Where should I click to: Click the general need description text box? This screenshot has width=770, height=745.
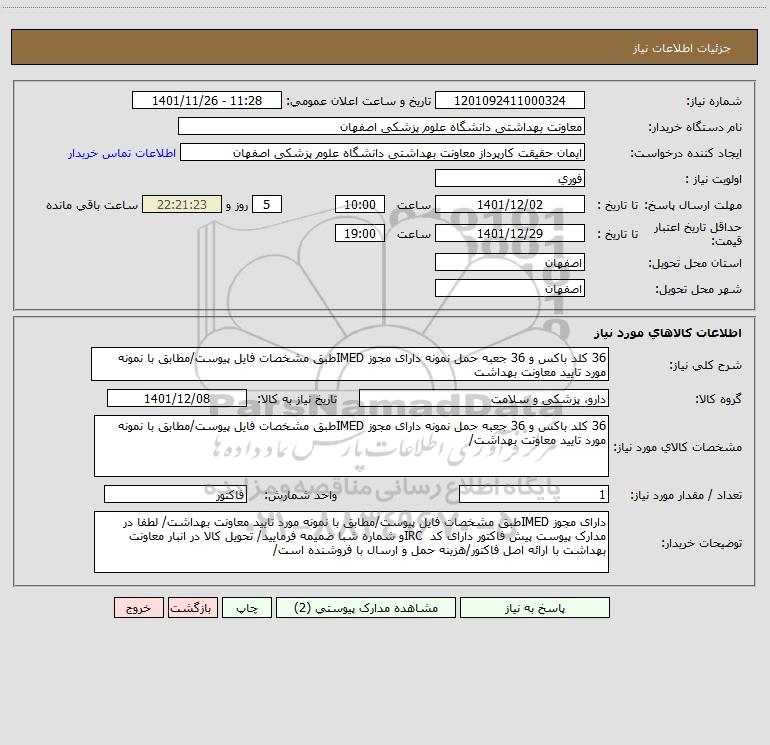(x=350, y=364)
